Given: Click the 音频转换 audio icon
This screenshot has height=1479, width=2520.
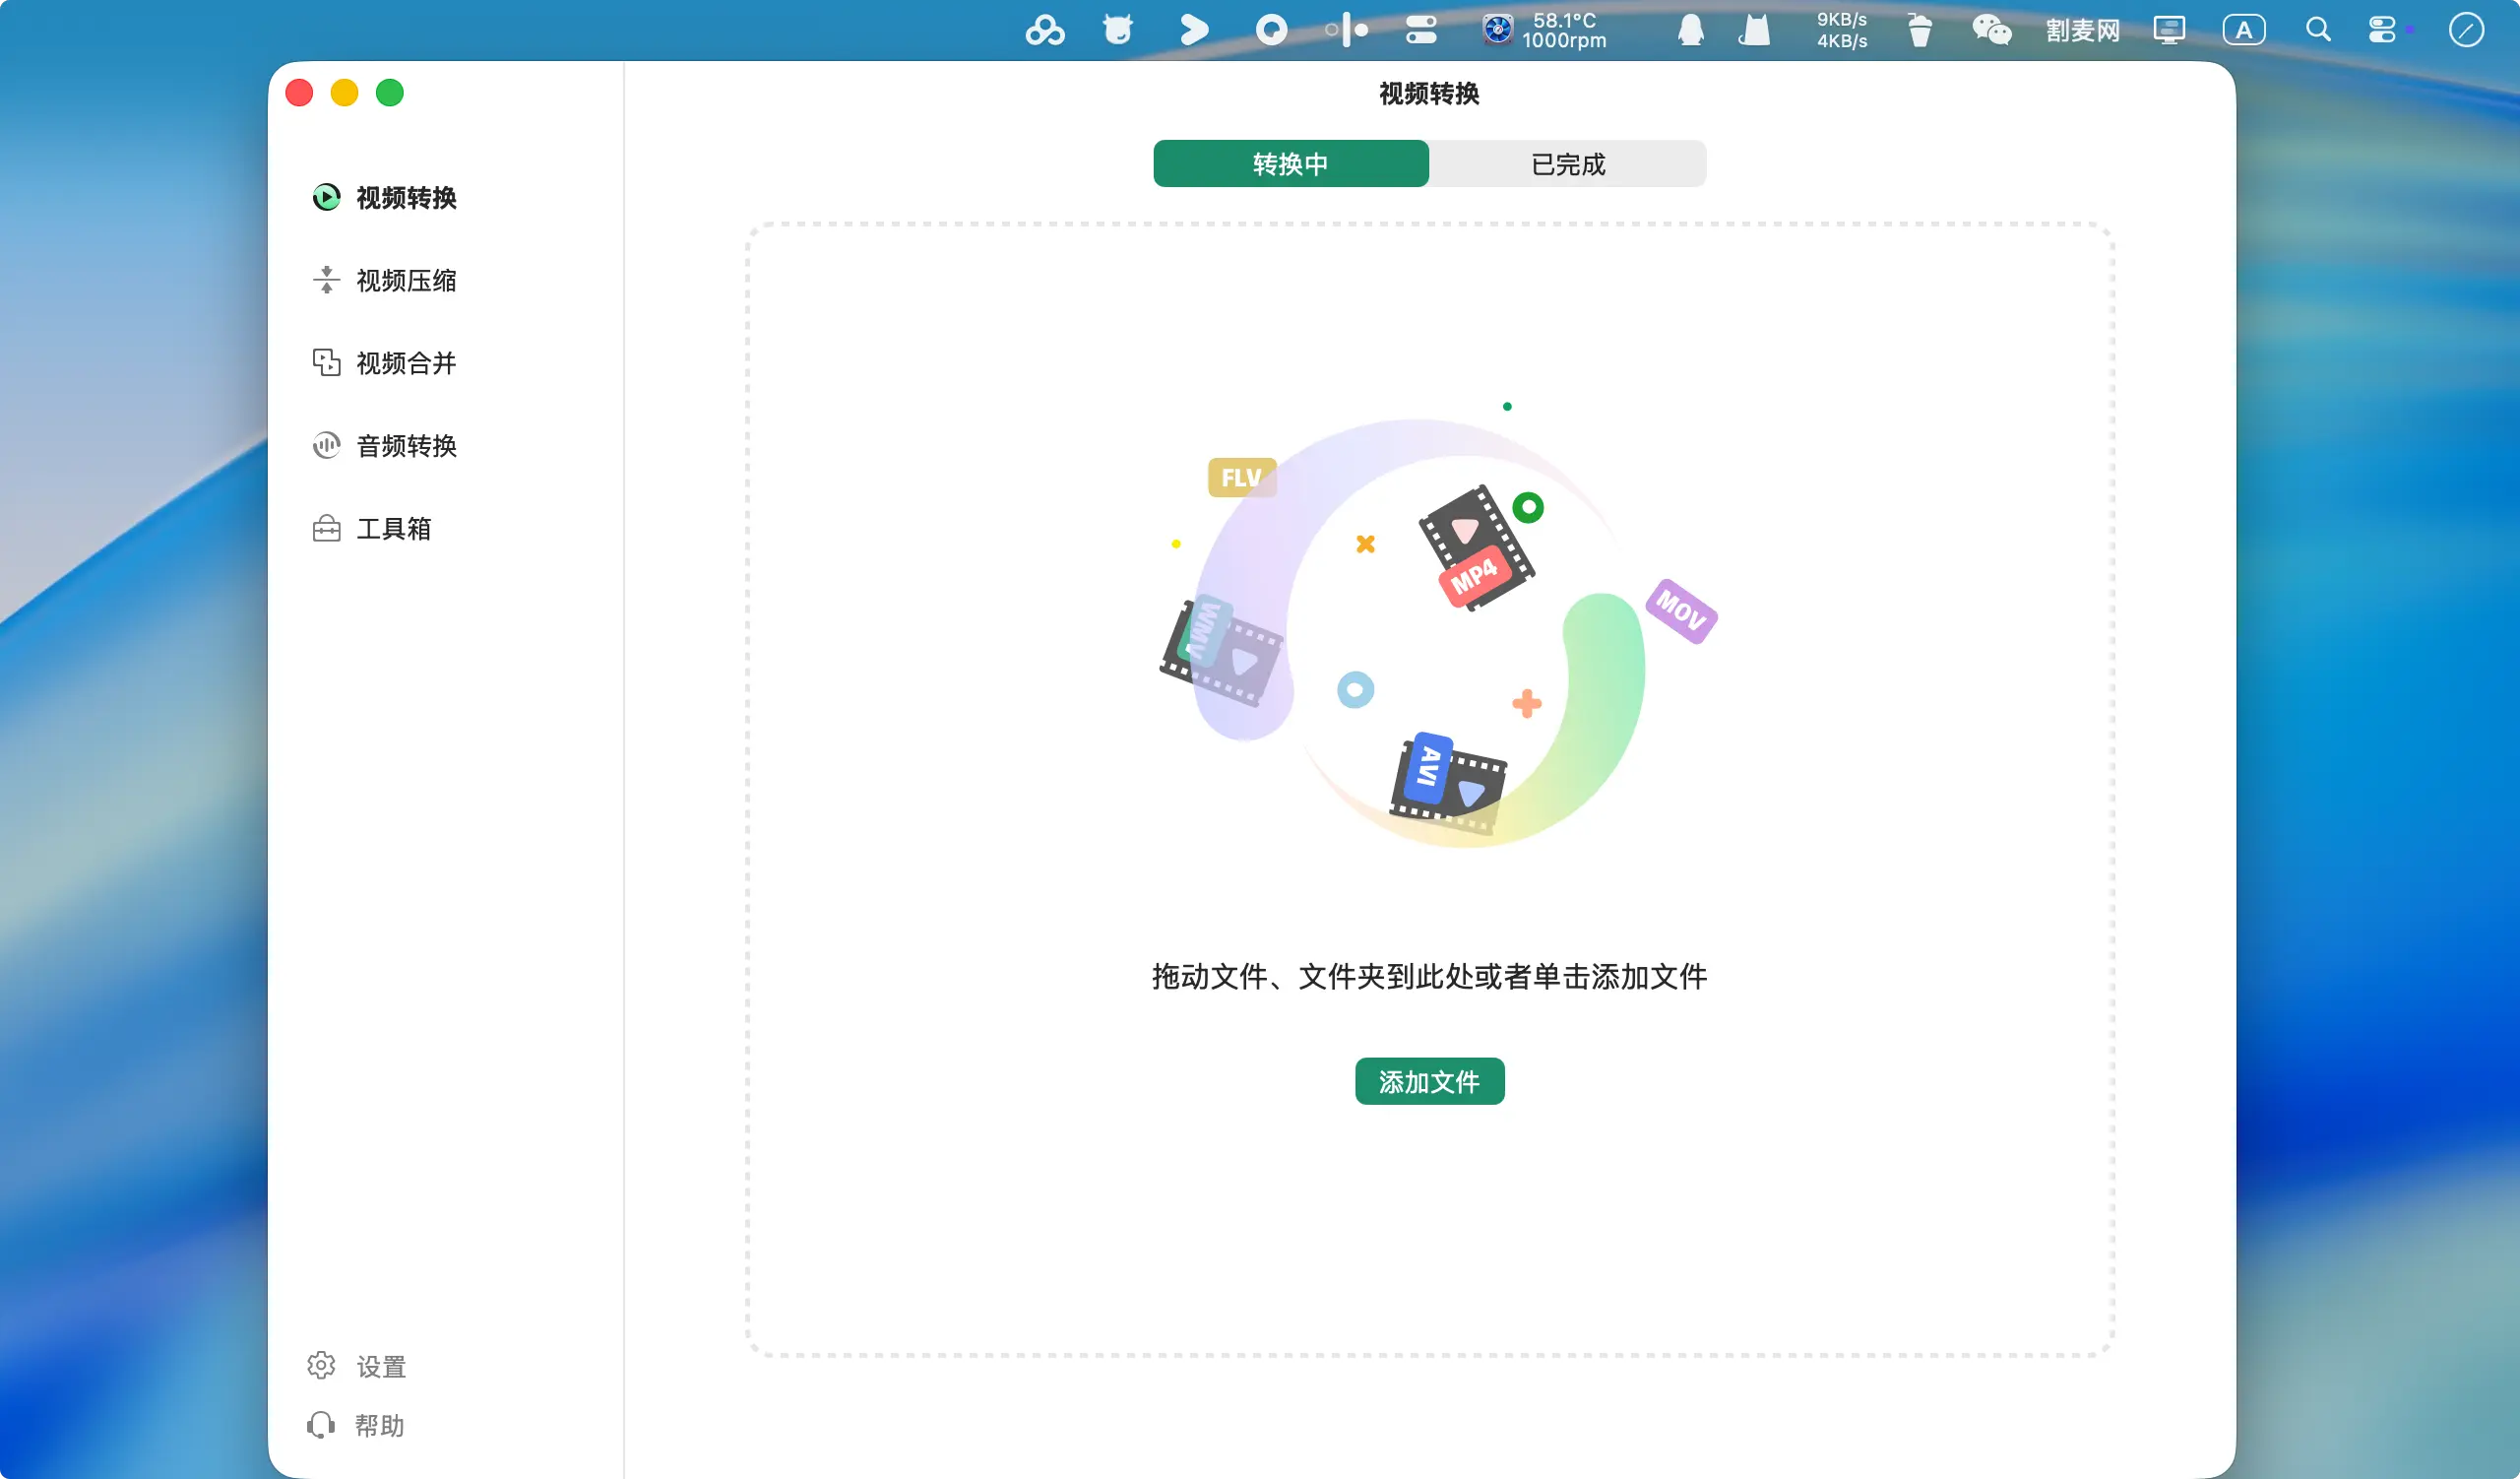Looking at the screenshot, I should tap(326, 445).
